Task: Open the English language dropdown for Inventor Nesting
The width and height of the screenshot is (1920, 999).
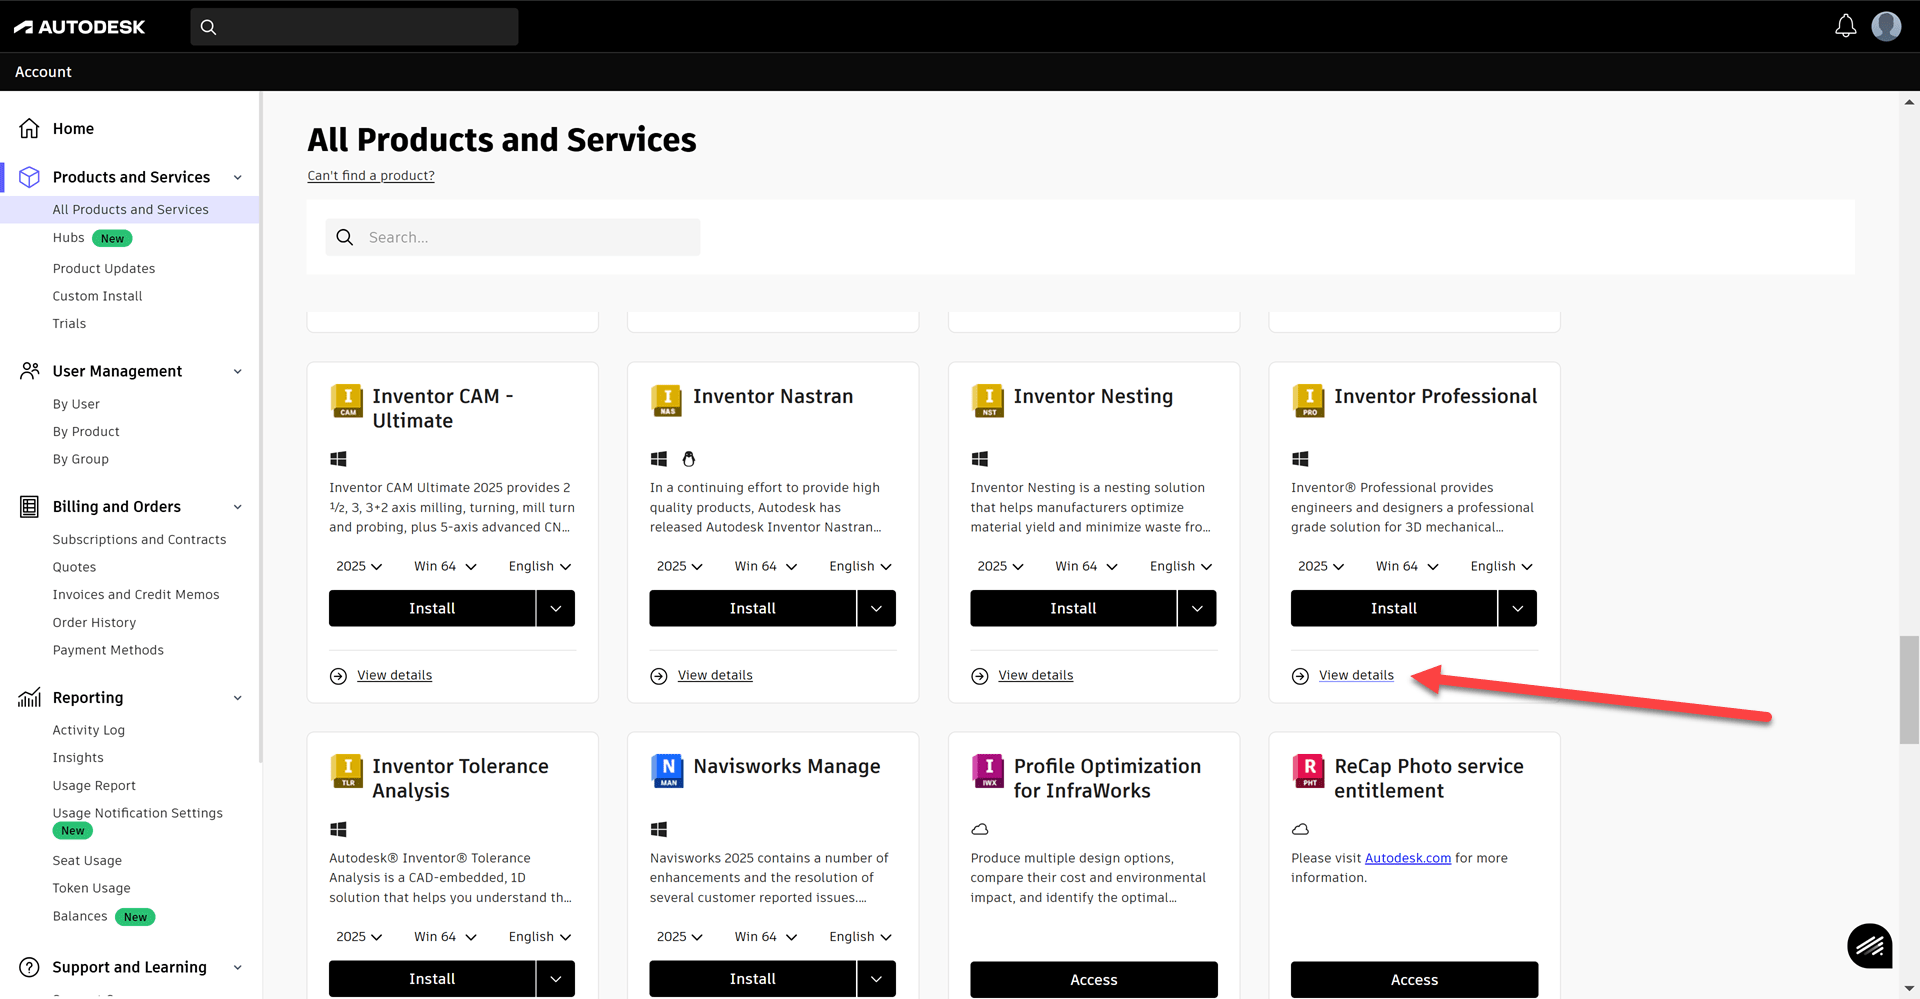Action: tap(1181, 566)
